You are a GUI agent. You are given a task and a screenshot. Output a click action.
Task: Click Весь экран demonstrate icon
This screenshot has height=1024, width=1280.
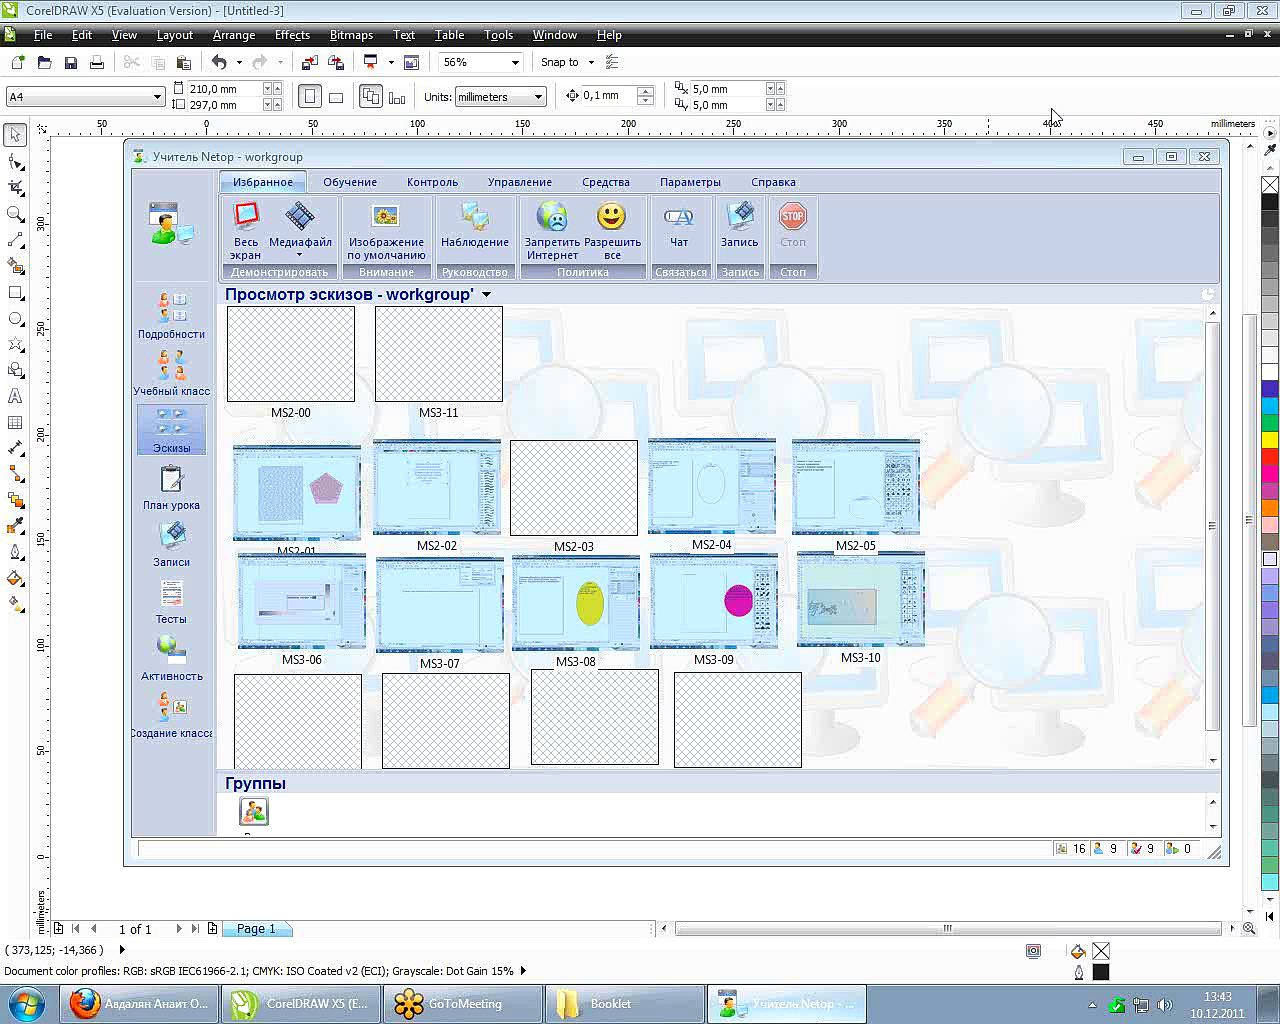(246, 231)
